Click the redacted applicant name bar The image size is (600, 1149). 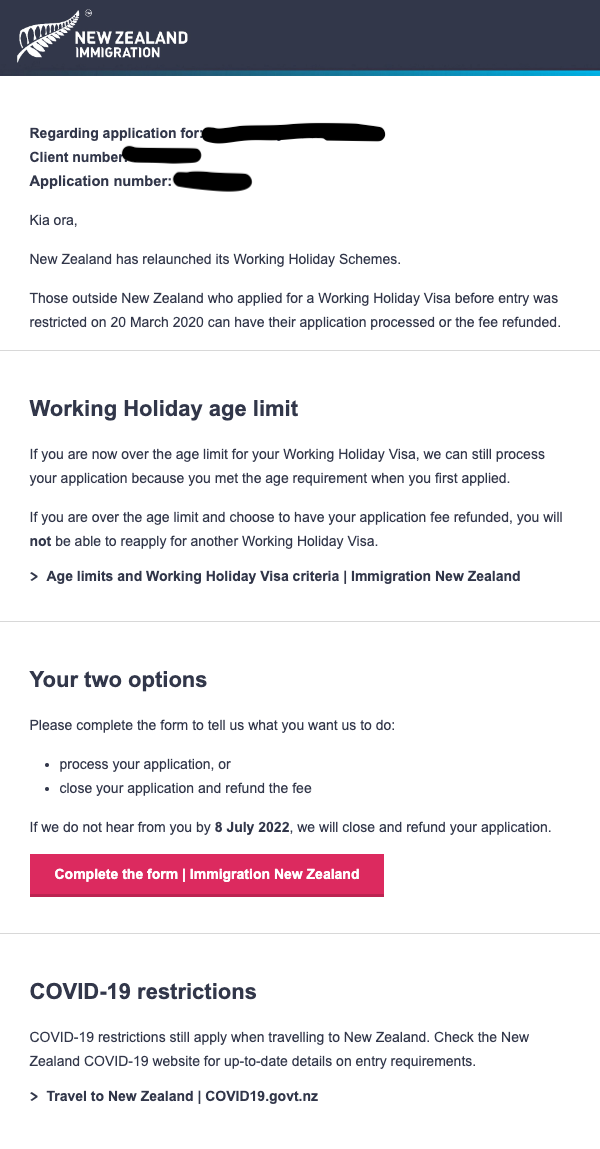(x=293, y=133)
